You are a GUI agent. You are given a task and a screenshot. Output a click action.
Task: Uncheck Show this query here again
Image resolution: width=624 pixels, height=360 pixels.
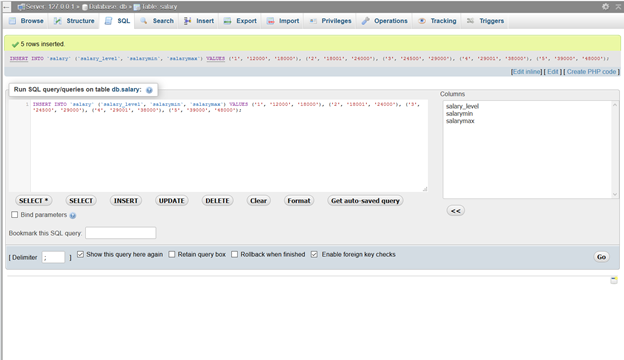tap(80, 254)
